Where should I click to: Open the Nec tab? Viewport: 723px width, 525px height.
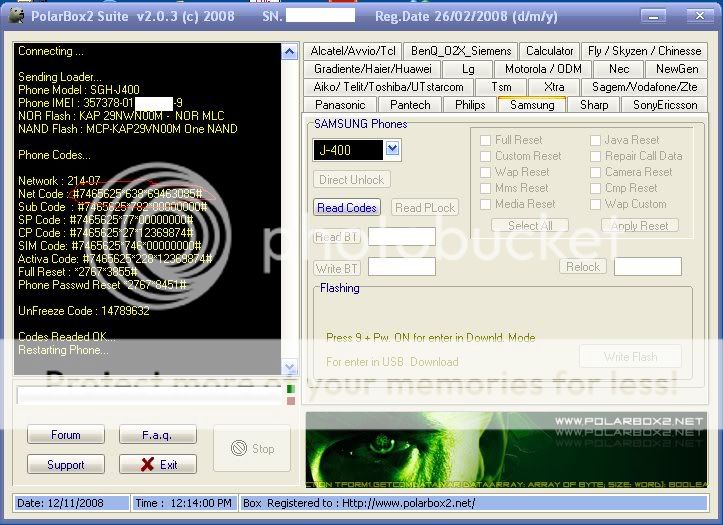[x=618, y=69]
